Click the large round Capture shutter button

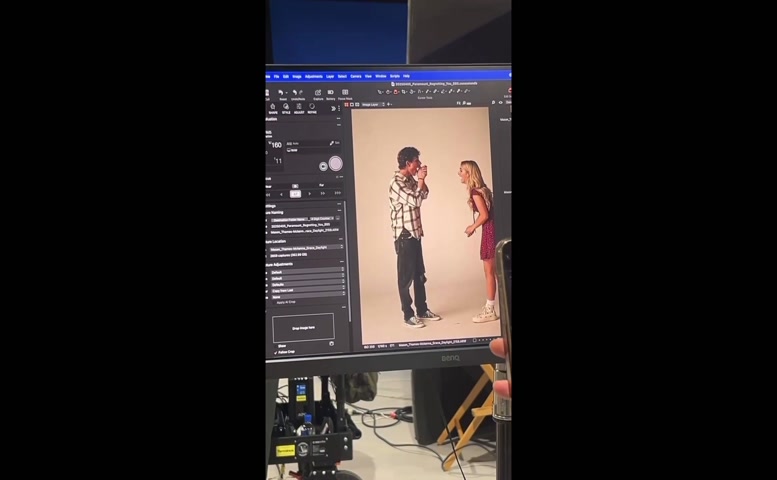coord(335,164)
